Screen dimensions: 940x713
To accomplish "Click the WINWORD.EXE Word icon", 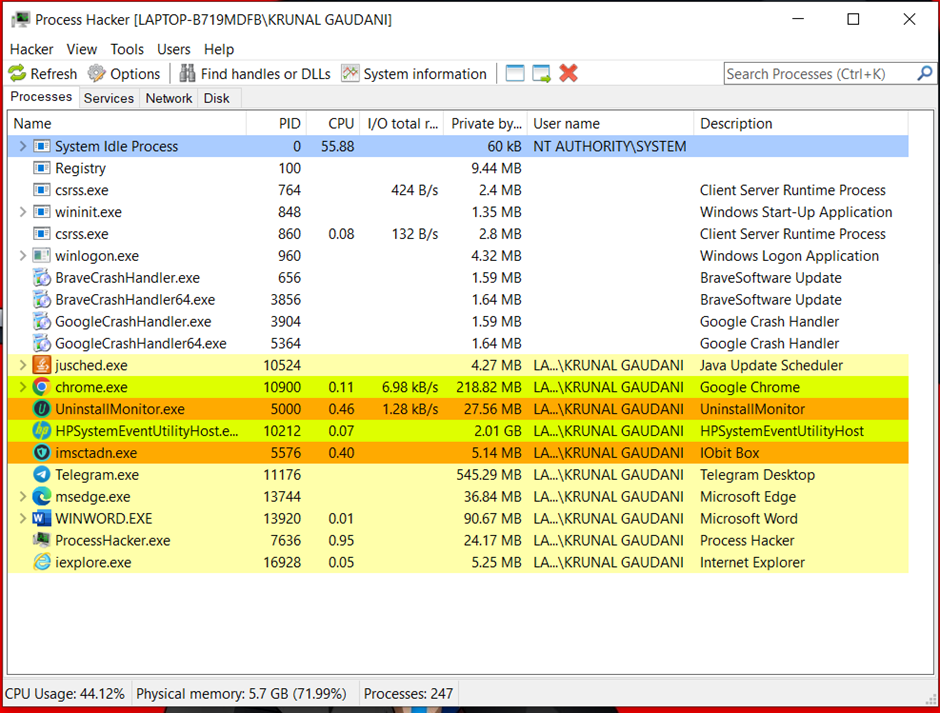I will point(41,518).
